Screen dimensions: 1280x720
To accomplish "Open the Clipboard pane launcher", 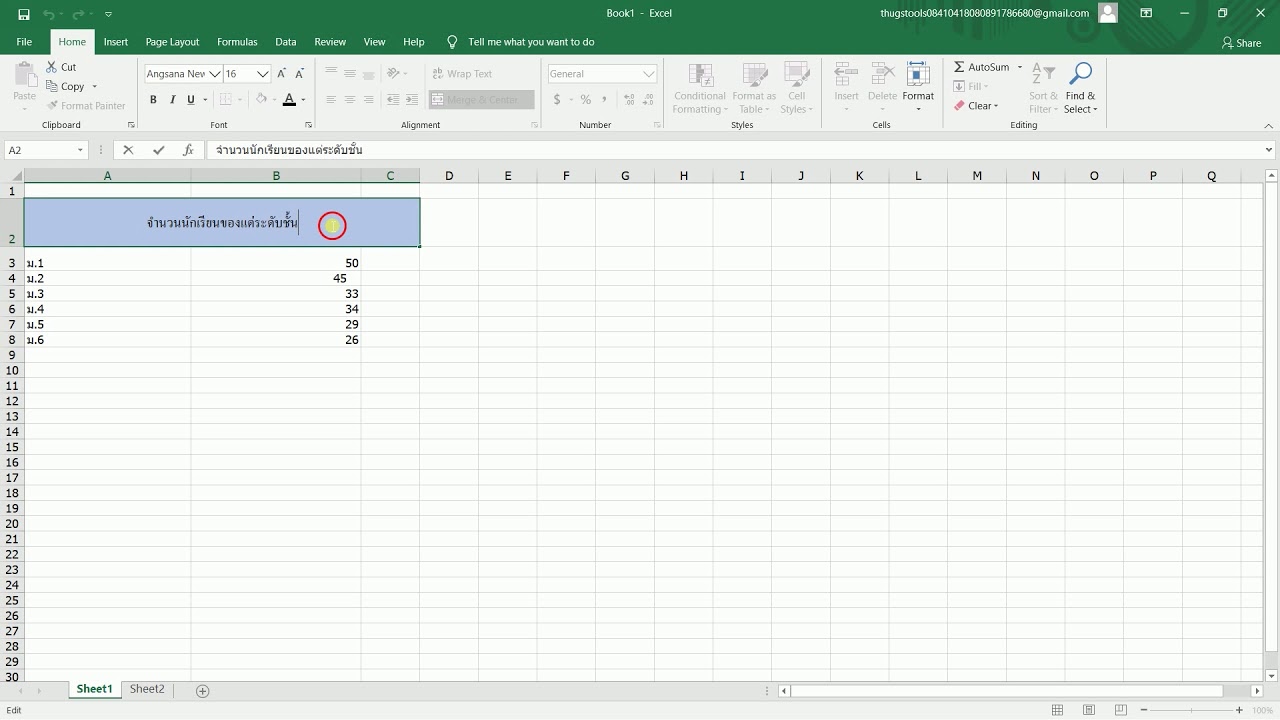I will point(131,125).
